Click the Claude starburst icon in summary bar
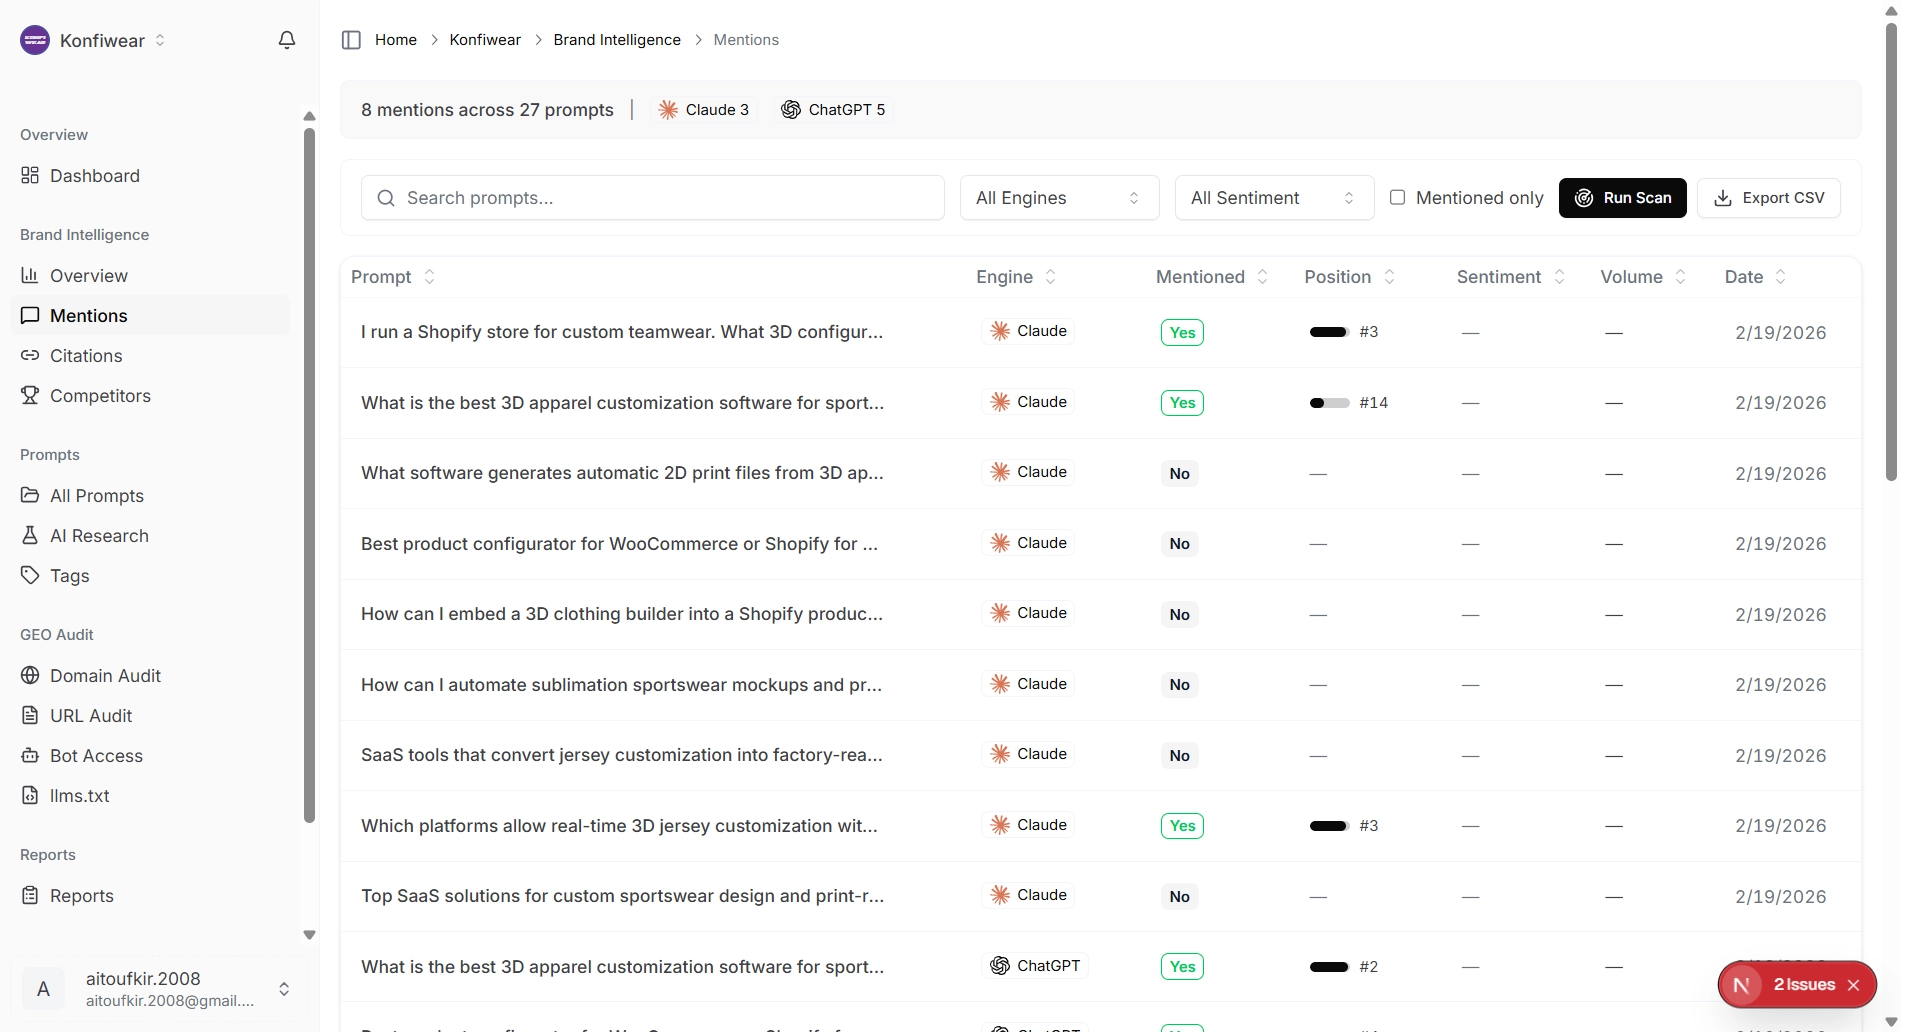This screenshot has width=1920, height=1032. 668,110
